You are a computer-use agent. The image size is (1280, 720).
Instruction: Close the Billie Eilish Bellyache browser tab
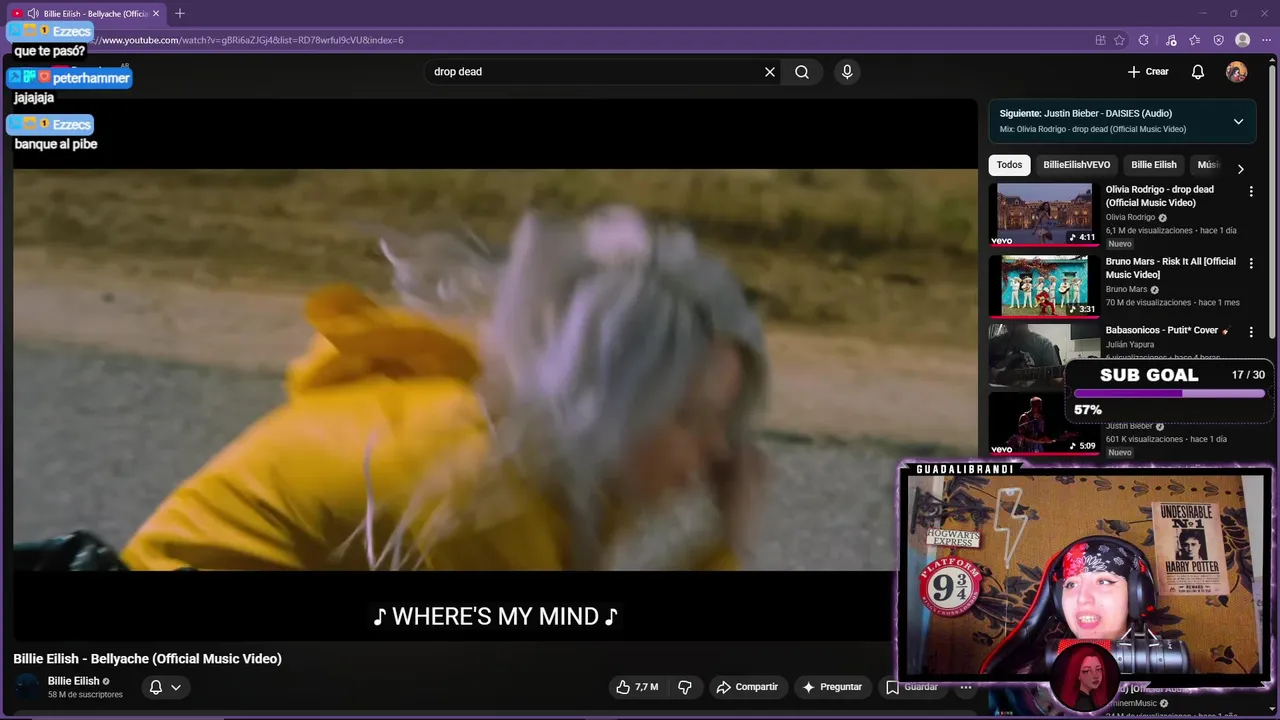[156, 13]
